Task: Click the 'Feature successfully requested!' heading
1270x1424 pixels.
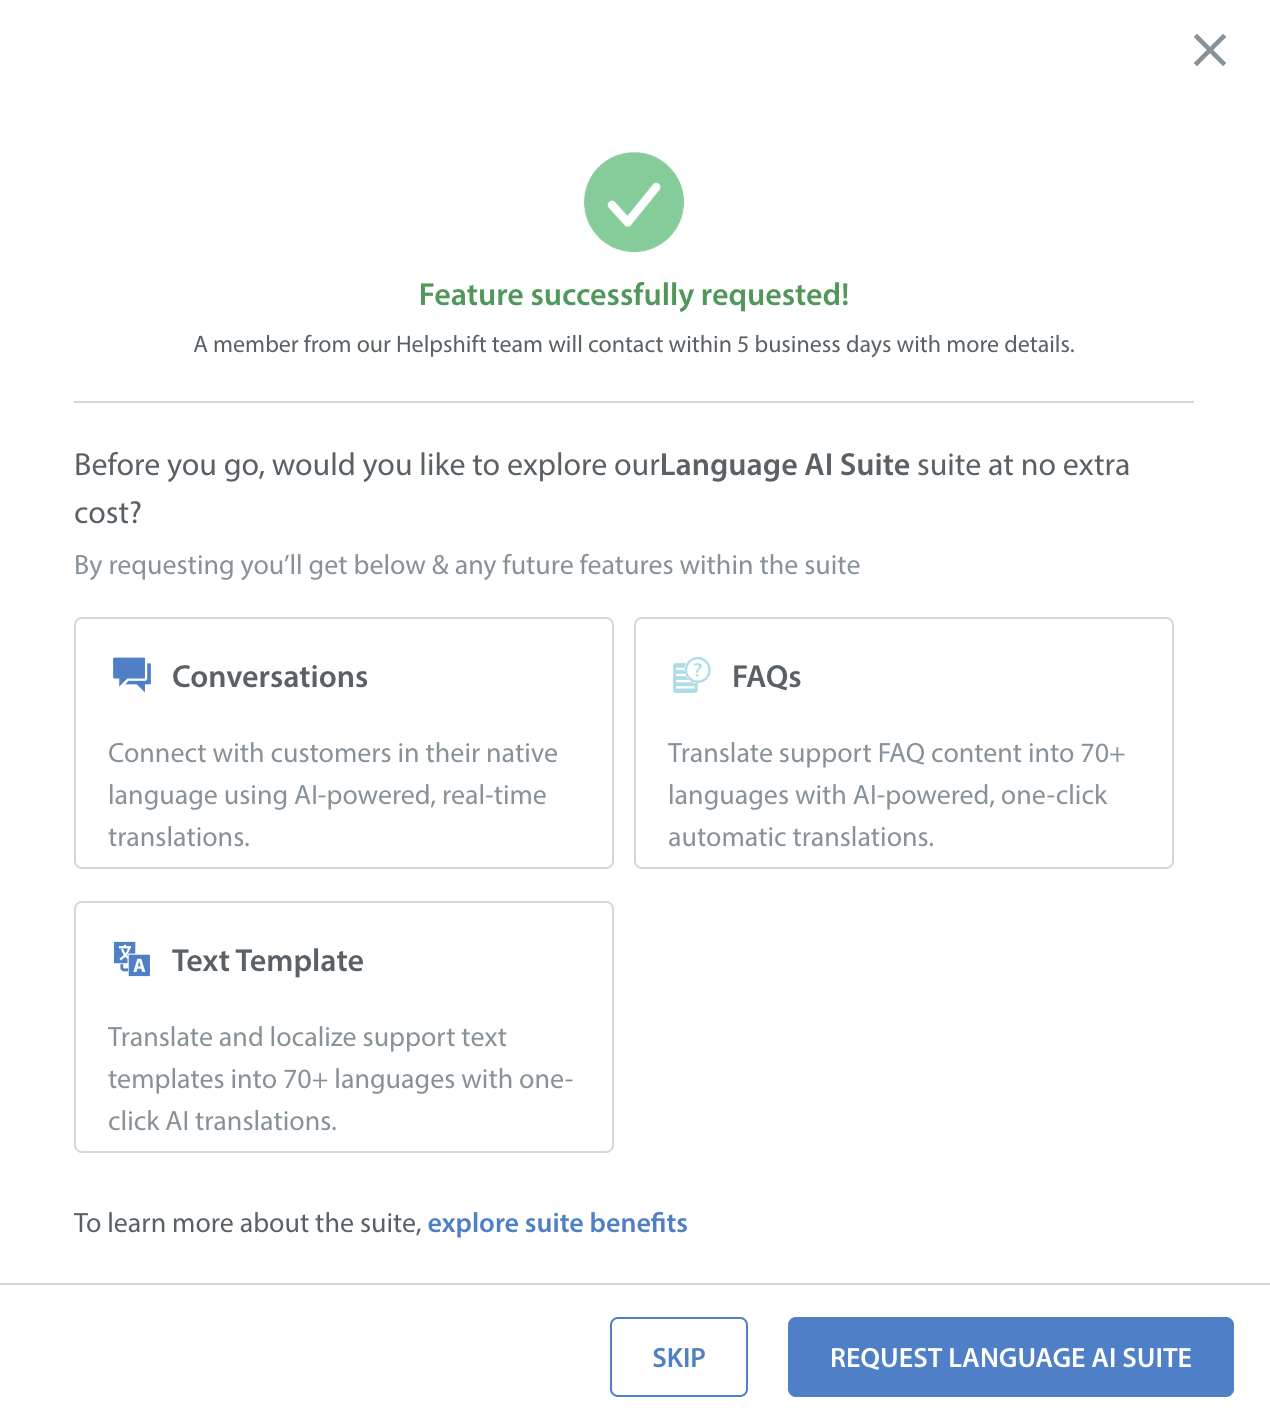Action: click(634, 295)
